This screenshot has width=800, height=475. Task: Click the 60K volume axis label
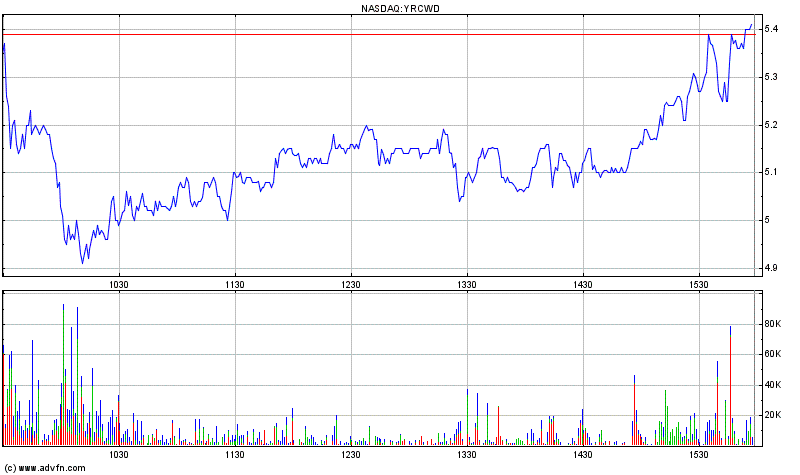point(773,354)
